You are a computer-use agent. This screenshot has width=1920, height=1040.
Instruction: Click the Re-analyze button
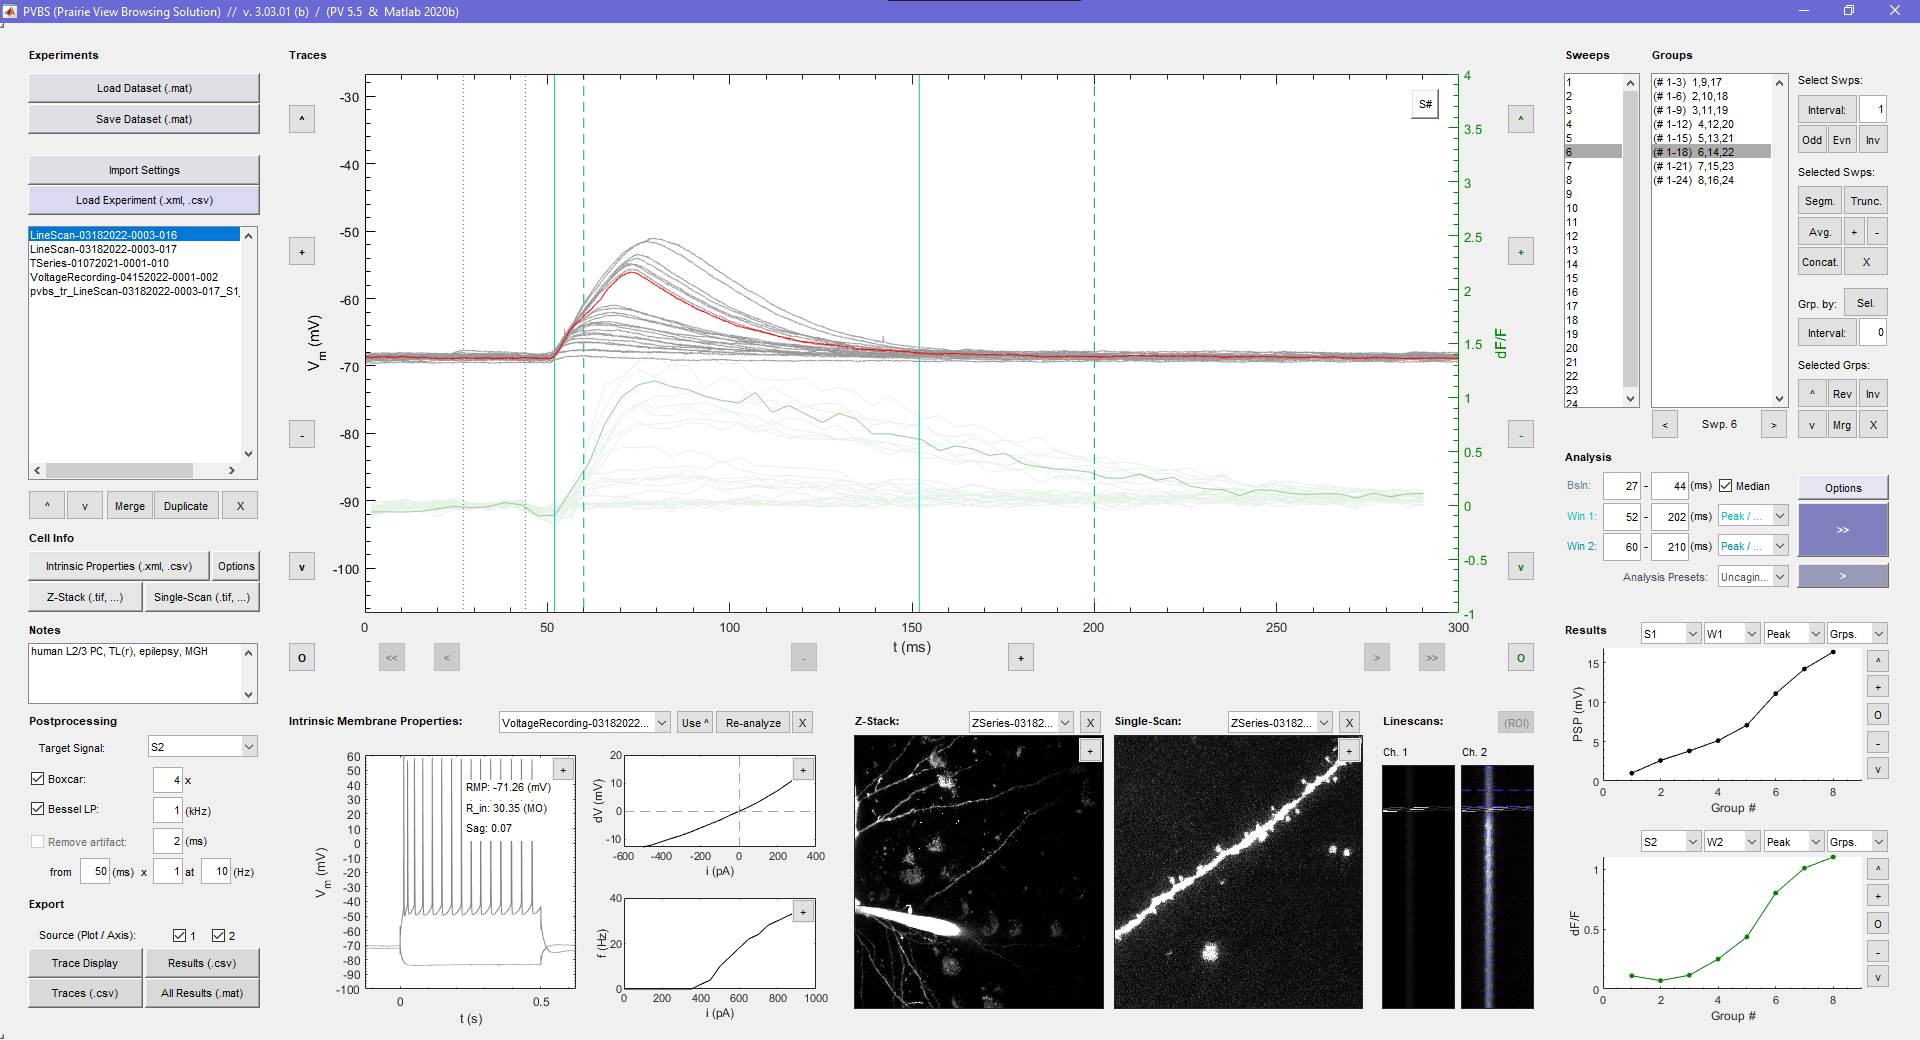tap(753, 723)
